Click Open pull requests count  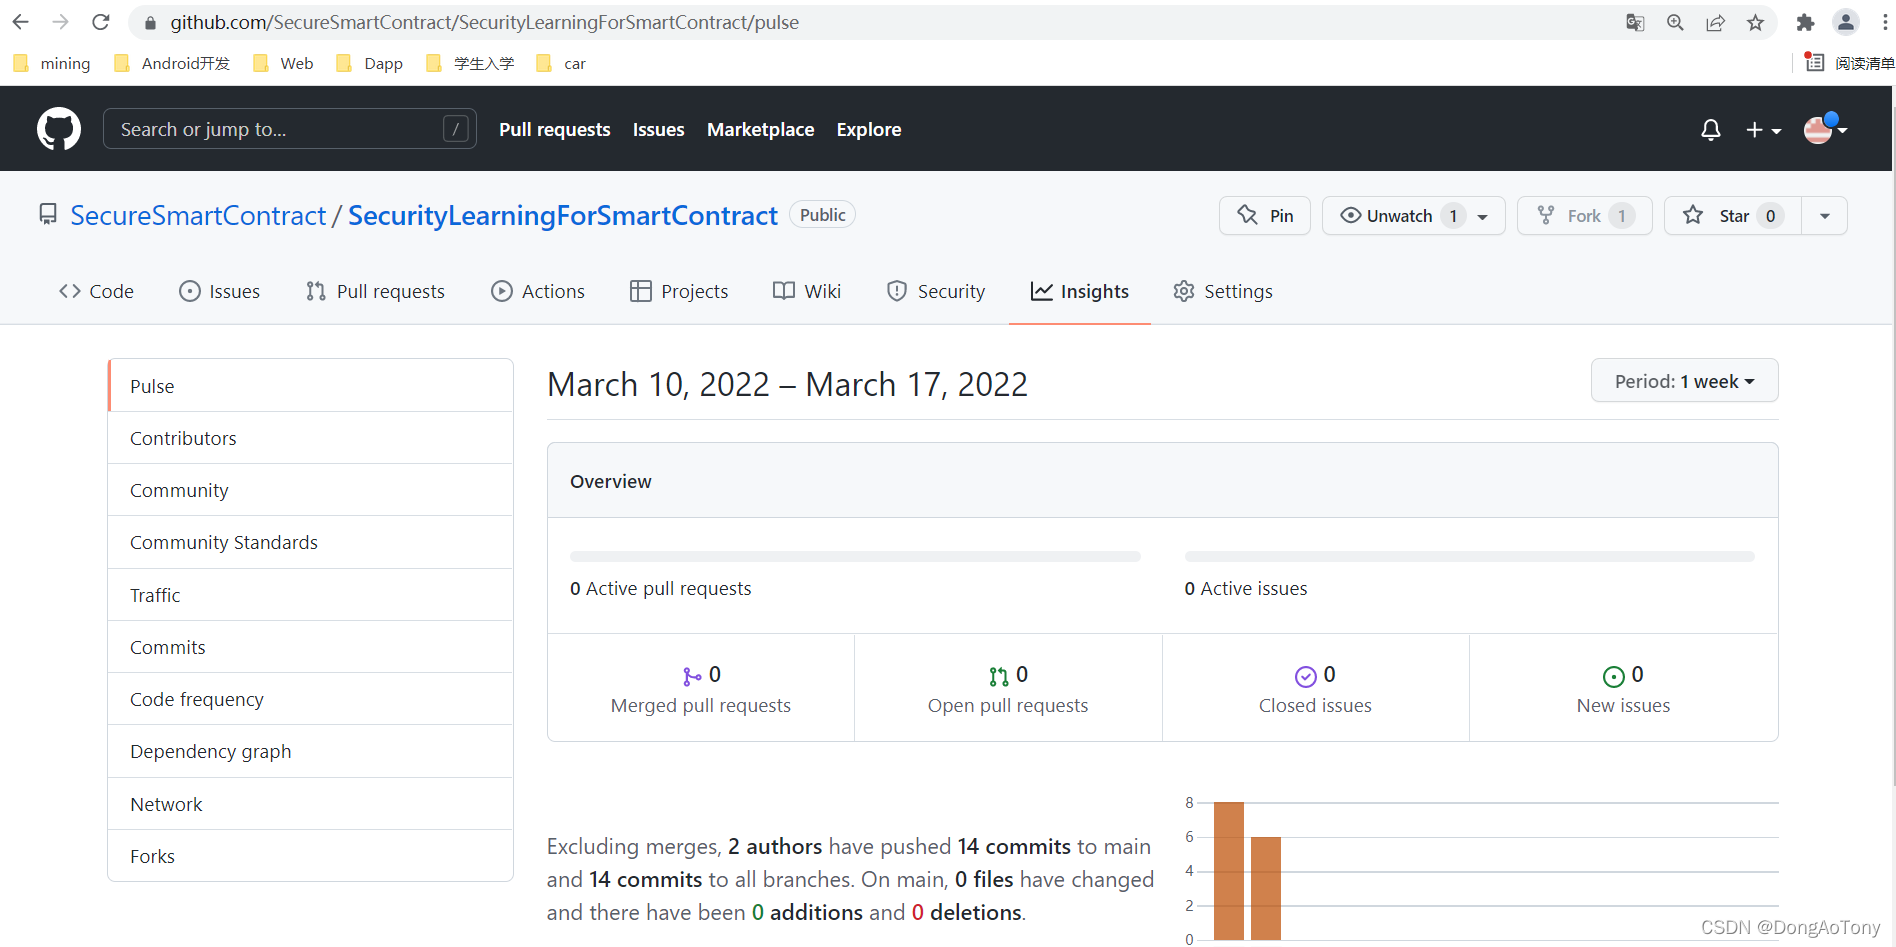click(x=1008, y=689)
